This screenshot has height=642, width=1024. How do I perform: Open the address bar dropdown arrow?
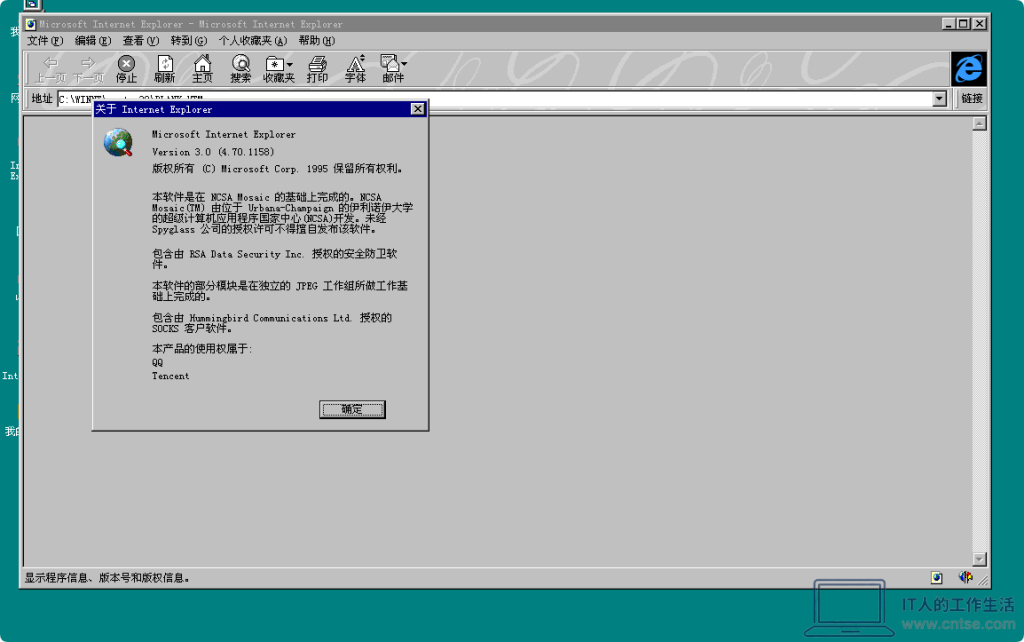(939, 99)
